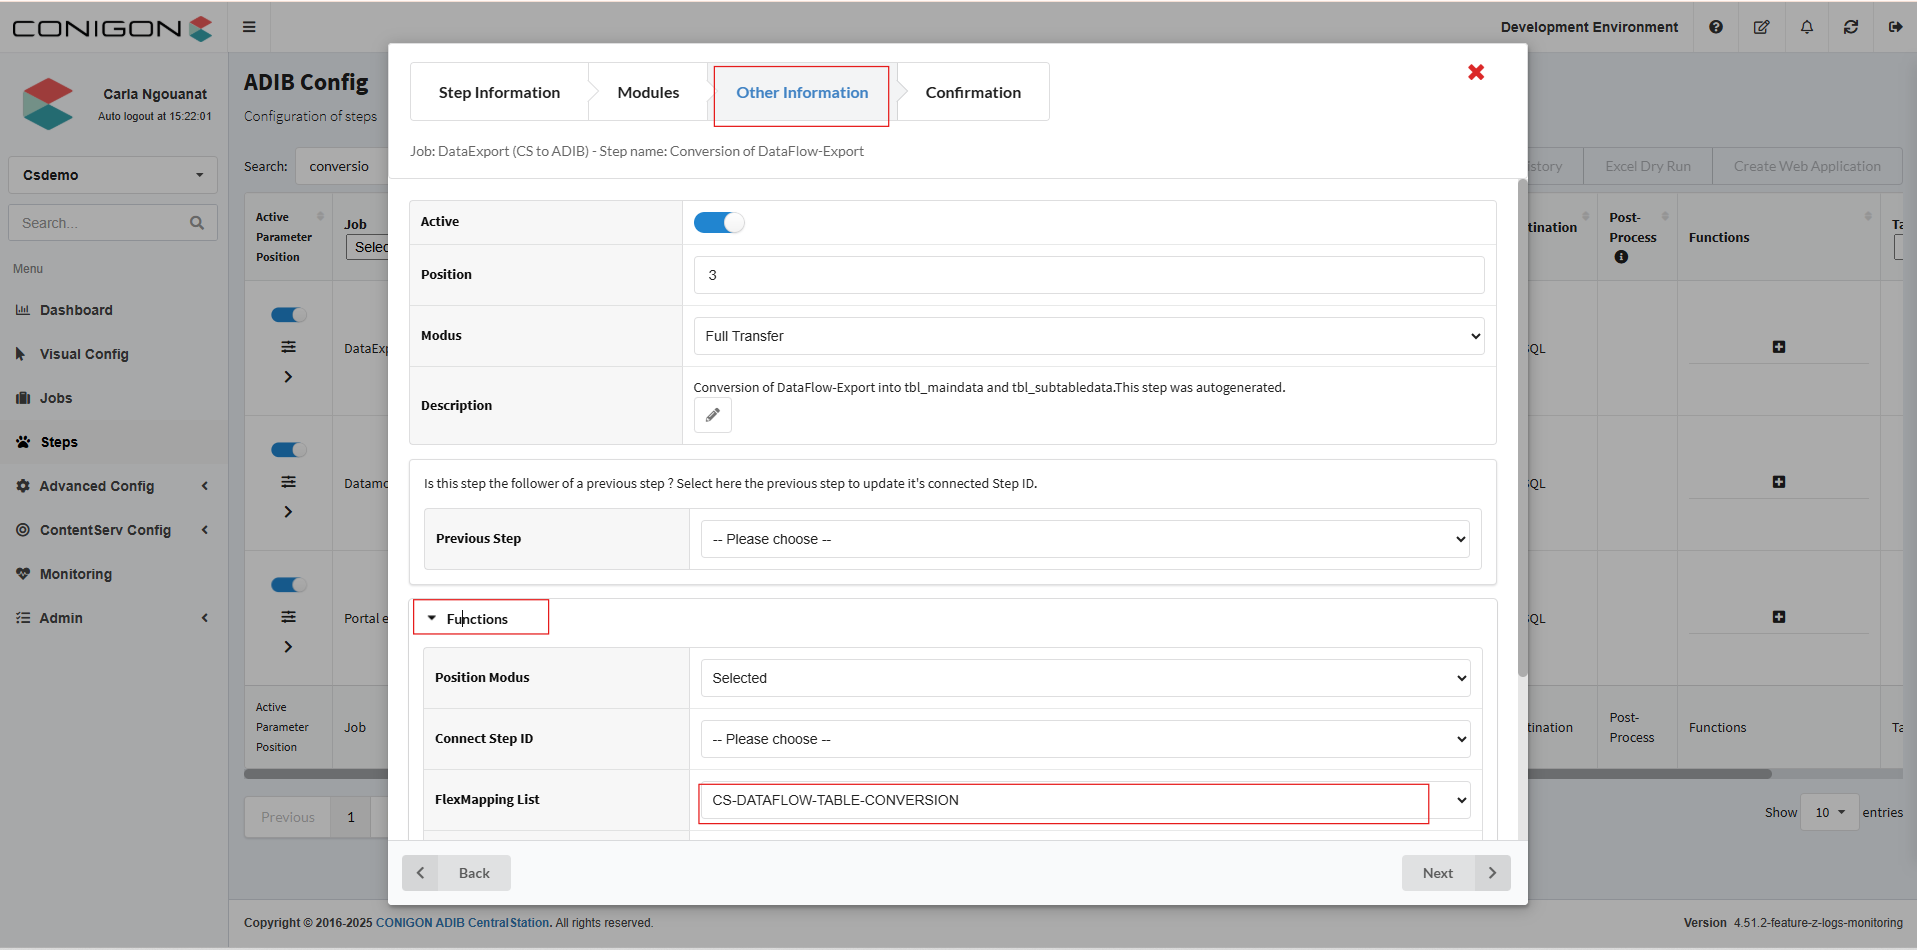Click the Position input field
Screen dimensions: 1917x950
(1088, 275)
